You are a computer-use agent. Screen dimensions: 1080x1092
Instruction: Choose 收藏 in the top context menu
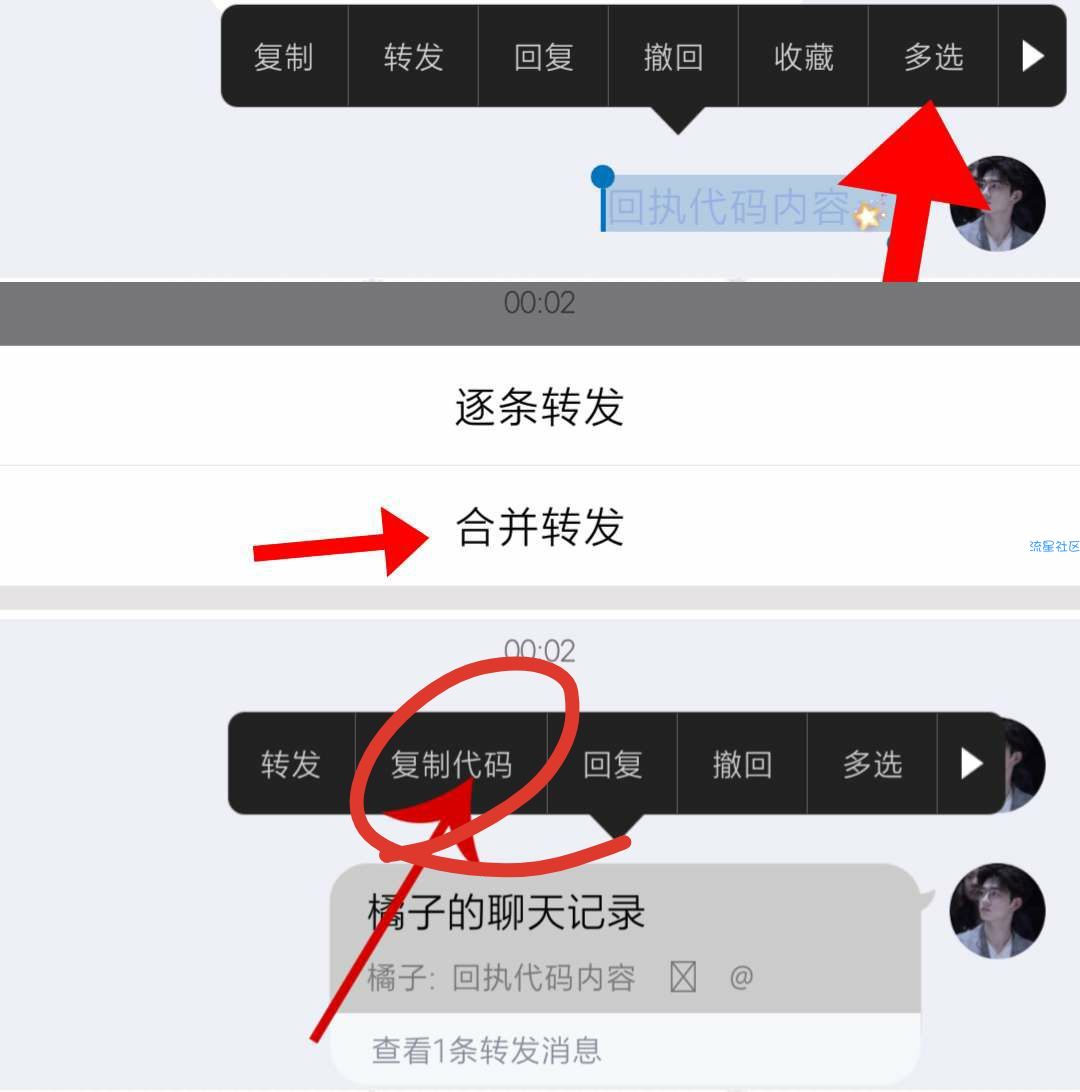click(804, 56)
